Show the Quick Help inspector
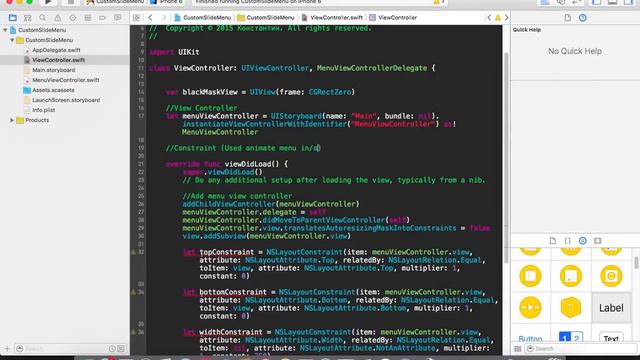The height and width of the screenshot is (360, 640). coord(582,18)
